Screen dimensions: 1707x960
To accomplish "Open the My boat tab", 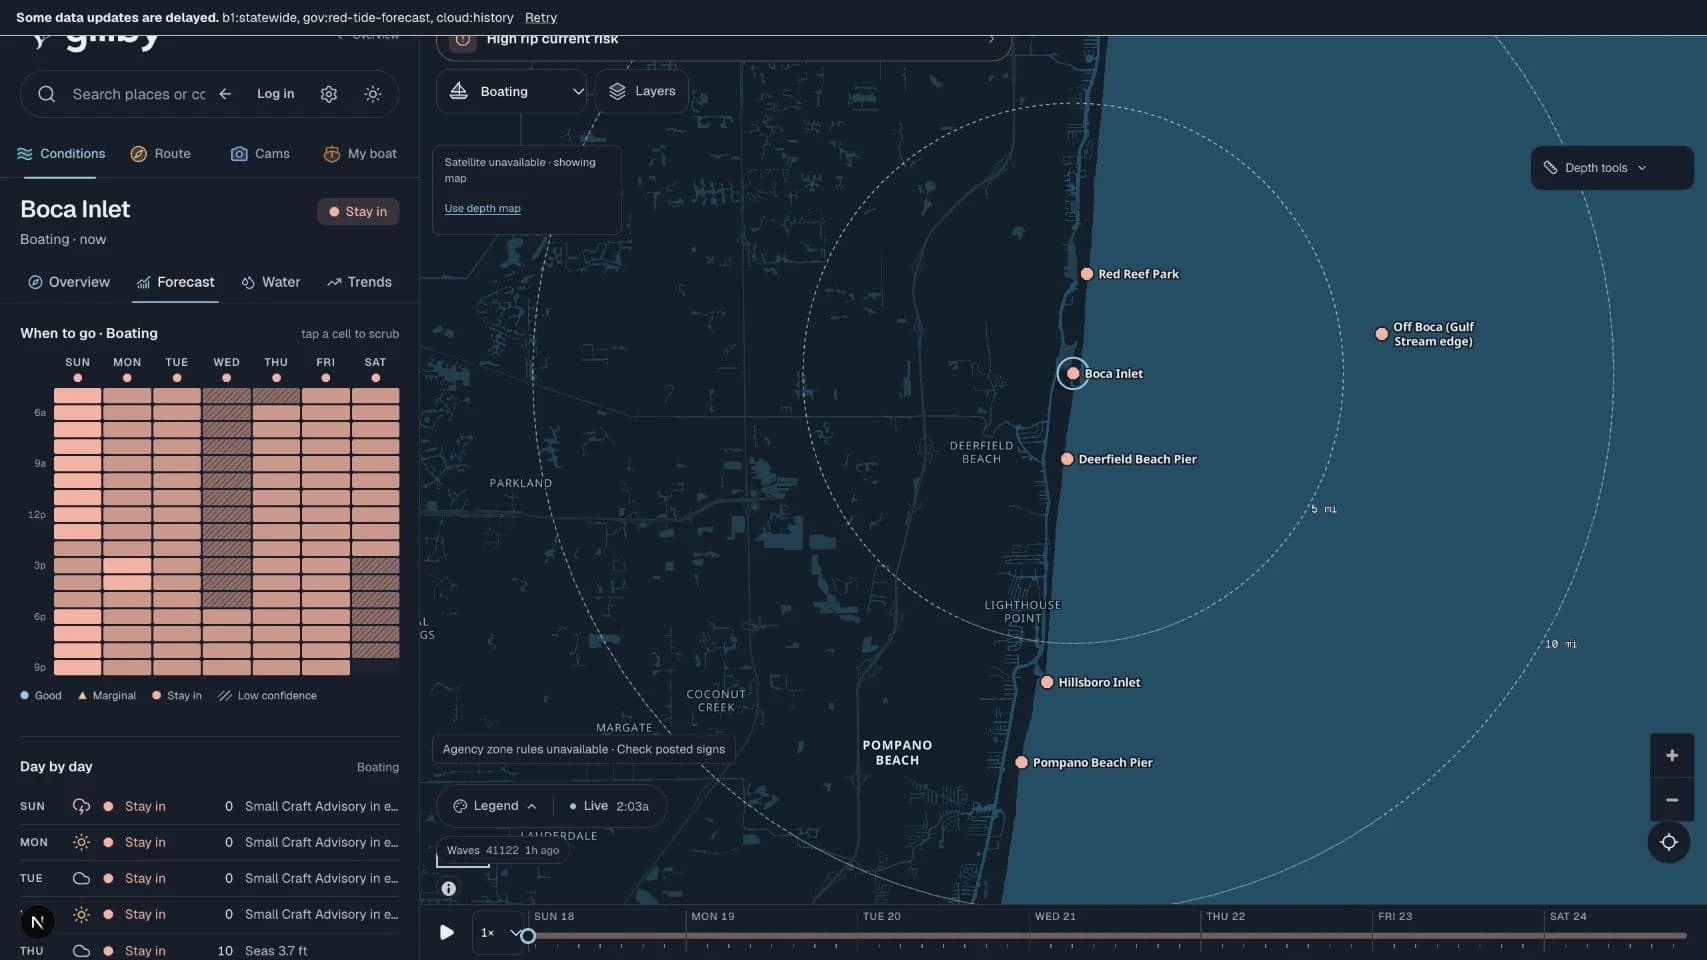I will (360, 154).
